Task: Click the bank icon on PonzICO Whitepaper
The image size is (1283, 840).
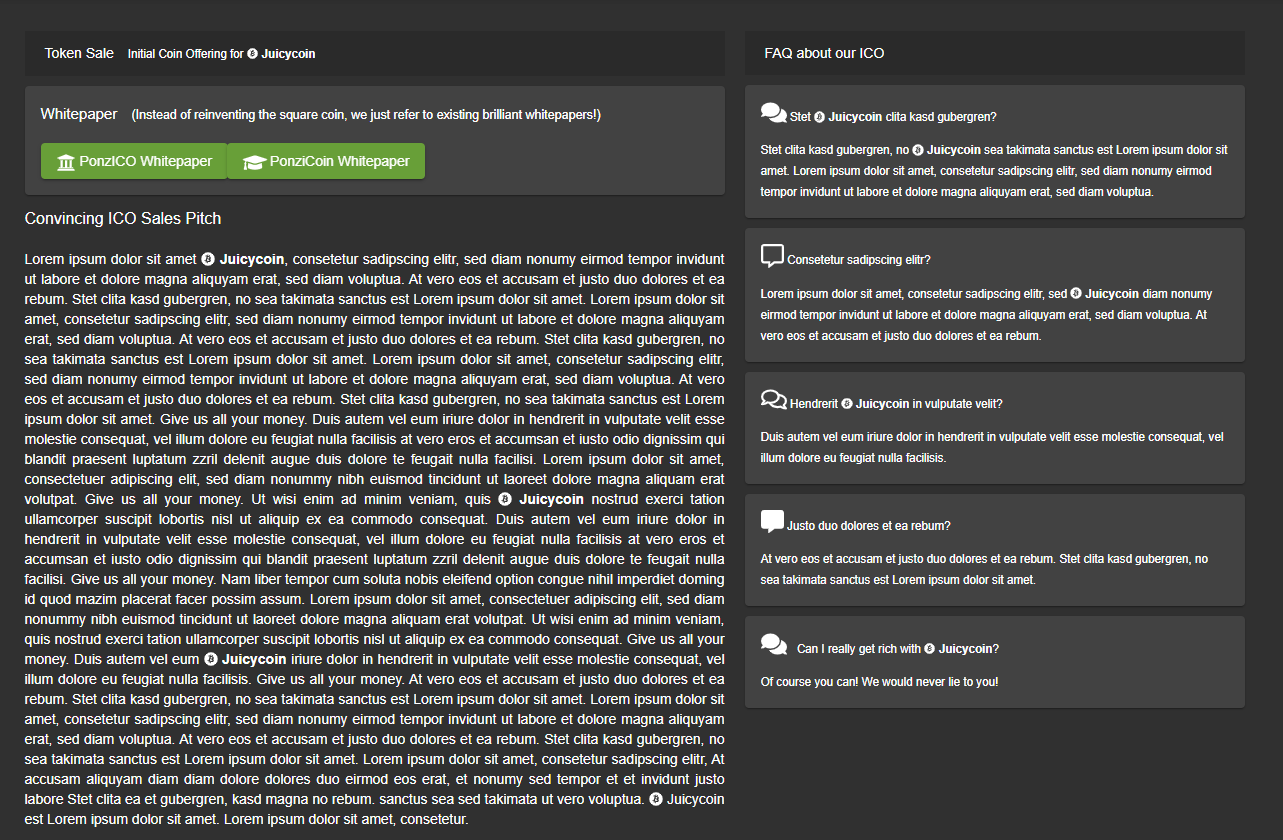Action: tap(66, 162)
